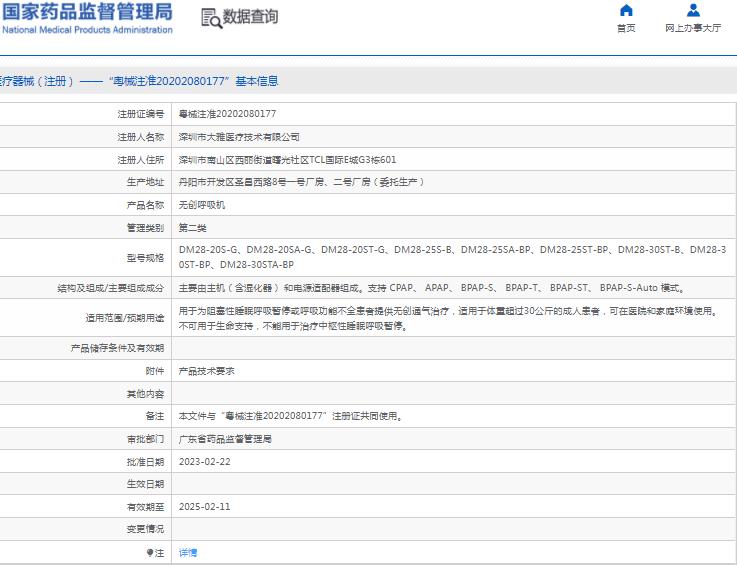Click the 型号规格 row label
This screenshot has width=737, height=568.
coord(145,258)
